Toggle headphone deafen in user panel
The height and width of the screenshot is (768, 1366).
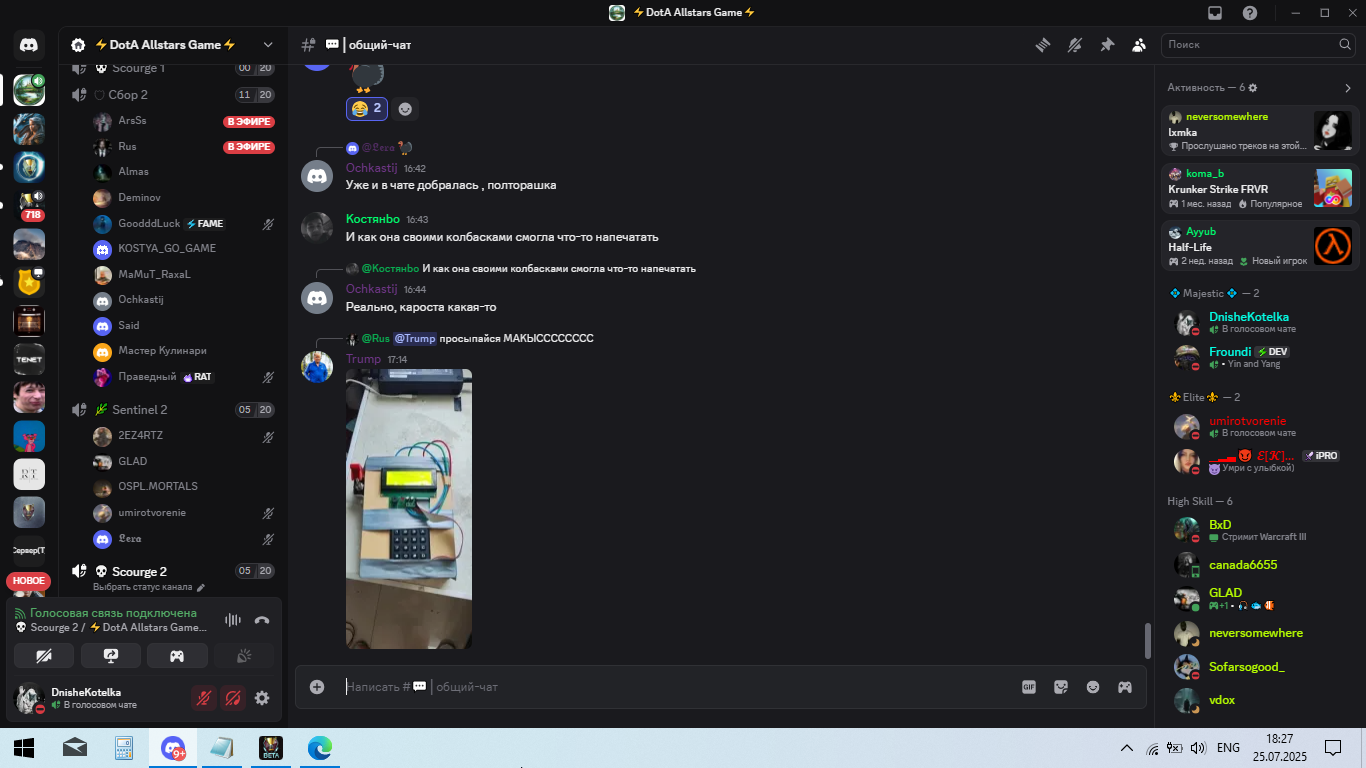[x=233, y=698]
